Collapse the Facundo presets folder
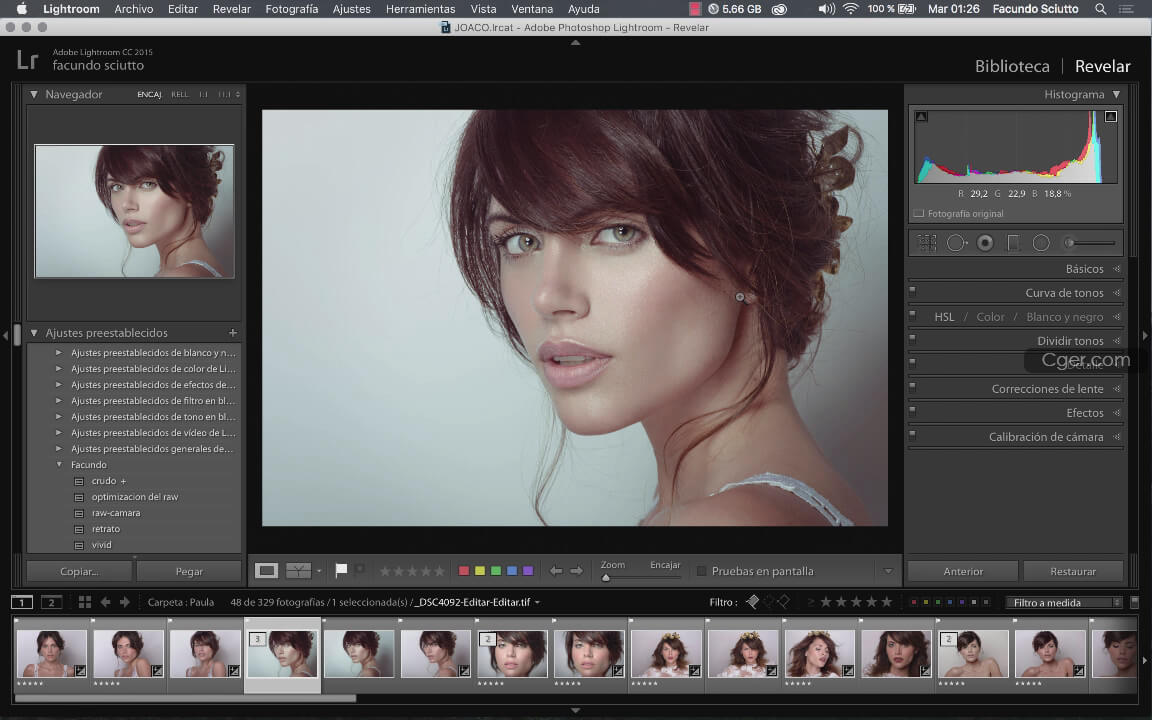 [59, 464]
